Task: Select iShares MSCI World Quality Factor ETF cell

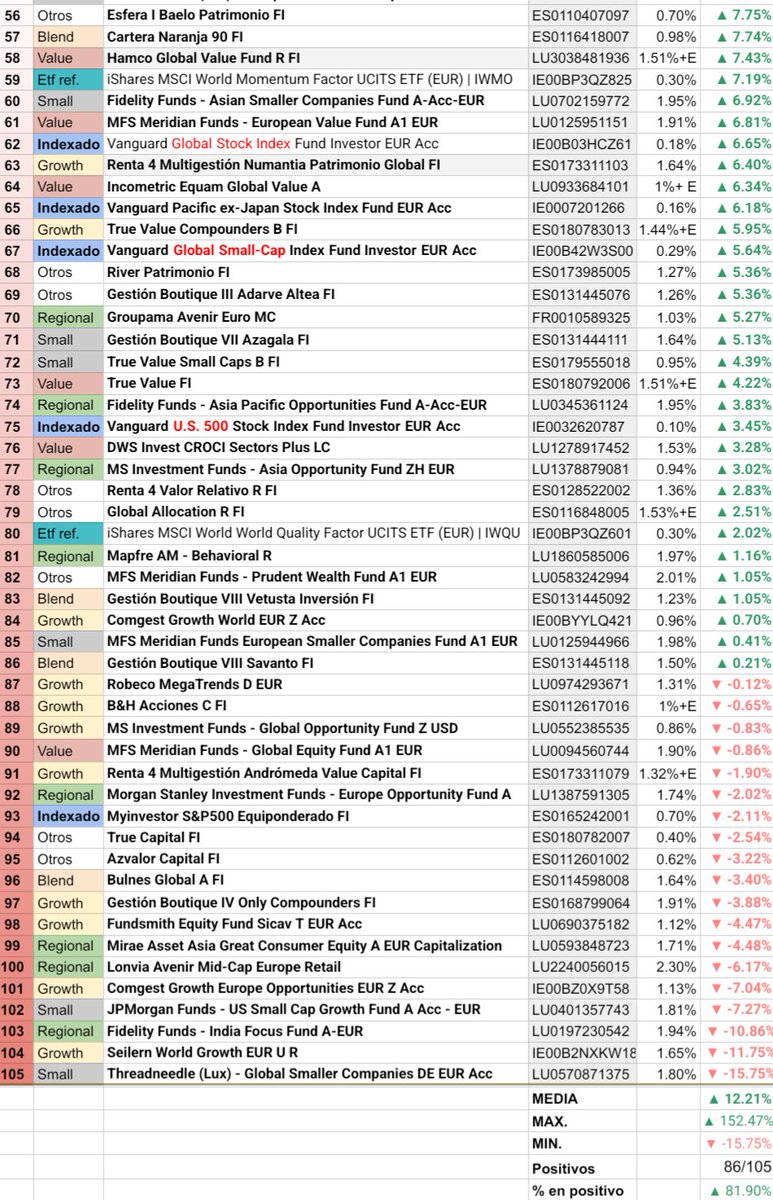Action: (314, 534)
